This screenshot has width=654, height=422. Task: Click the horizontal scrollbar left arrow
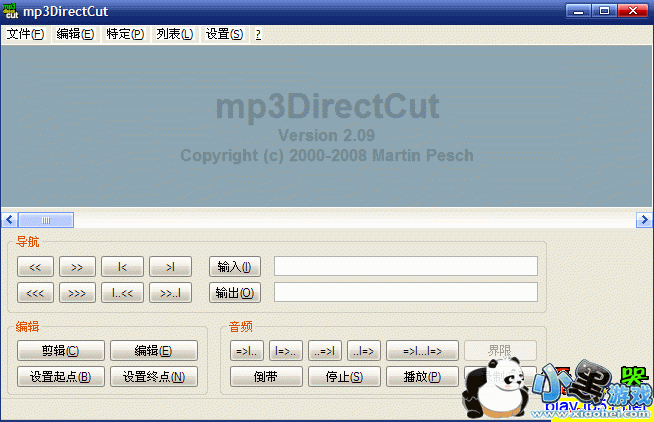10,220
